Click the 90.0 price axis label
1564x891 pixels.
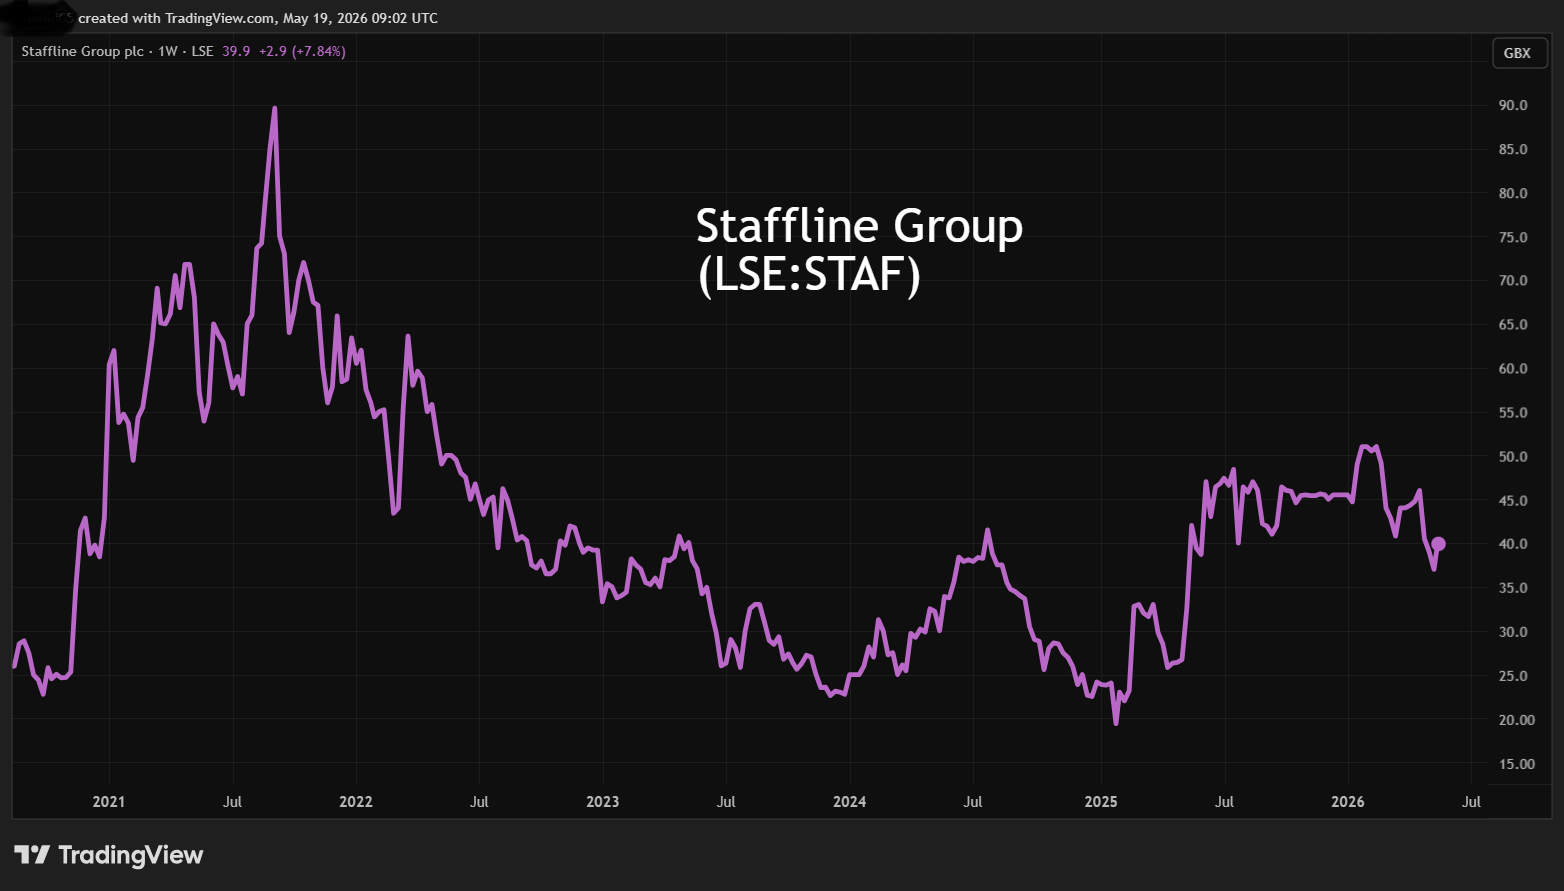[1513, 105]
